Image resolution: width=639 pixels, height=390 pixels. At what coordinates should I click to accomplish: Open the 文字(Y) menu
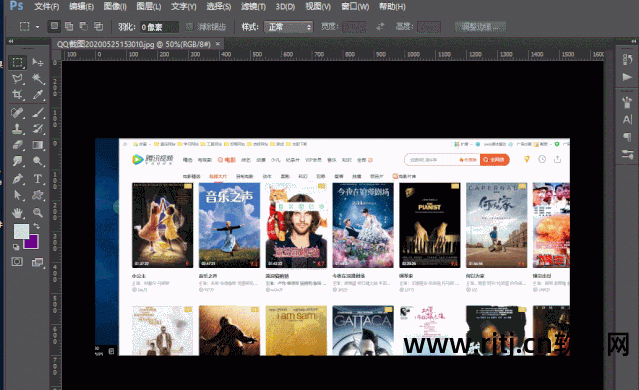183,7
